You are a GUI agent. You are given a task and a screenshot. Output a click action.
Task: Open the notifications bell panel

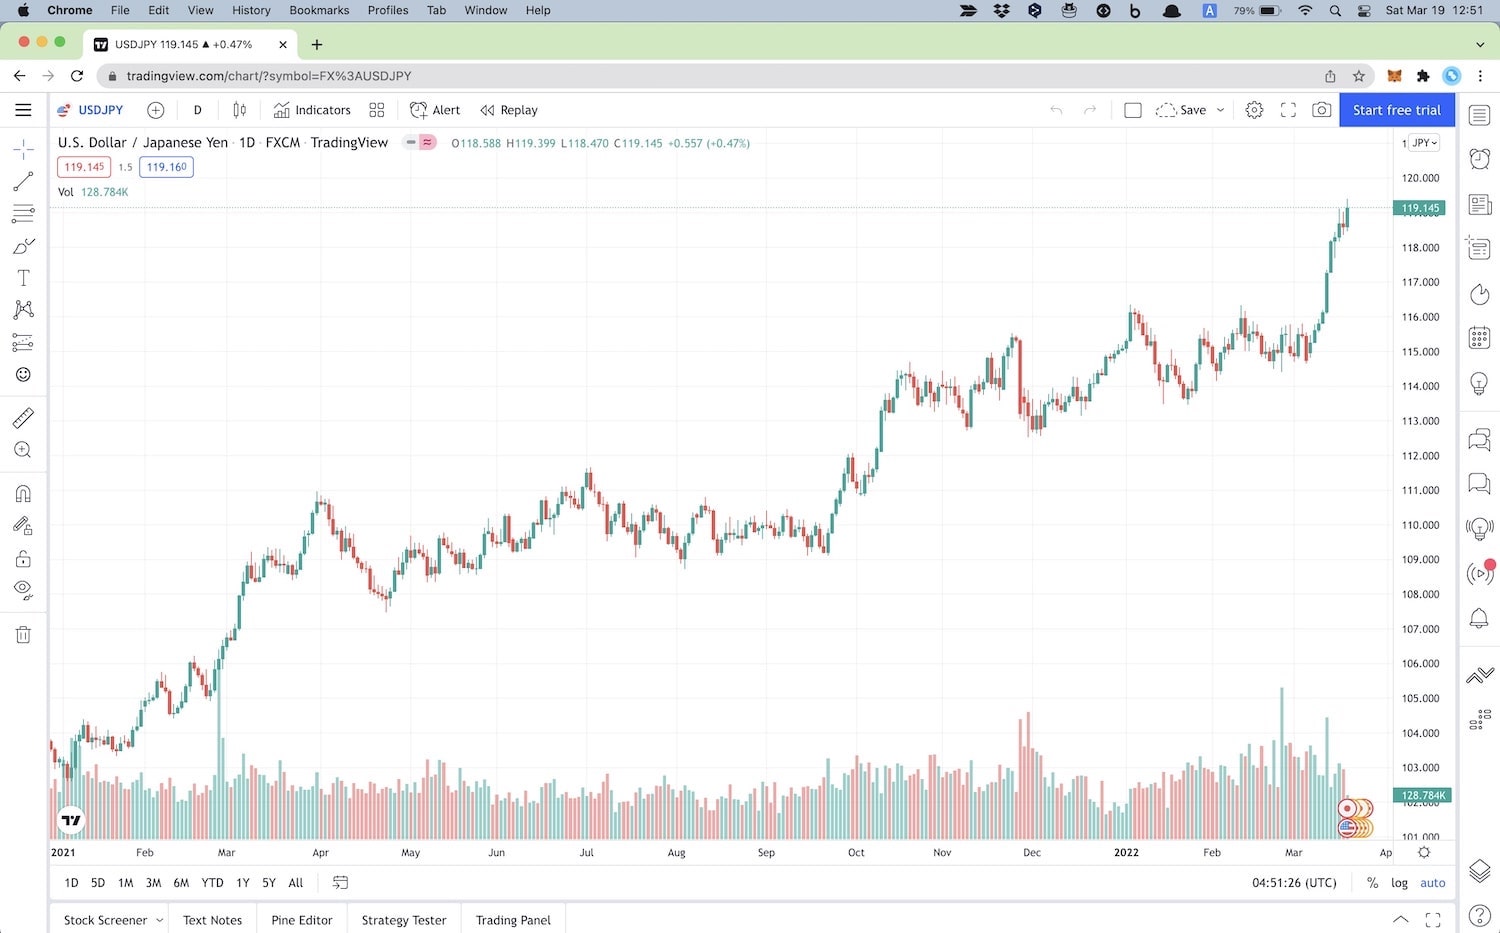click(x=1479, y=618)
